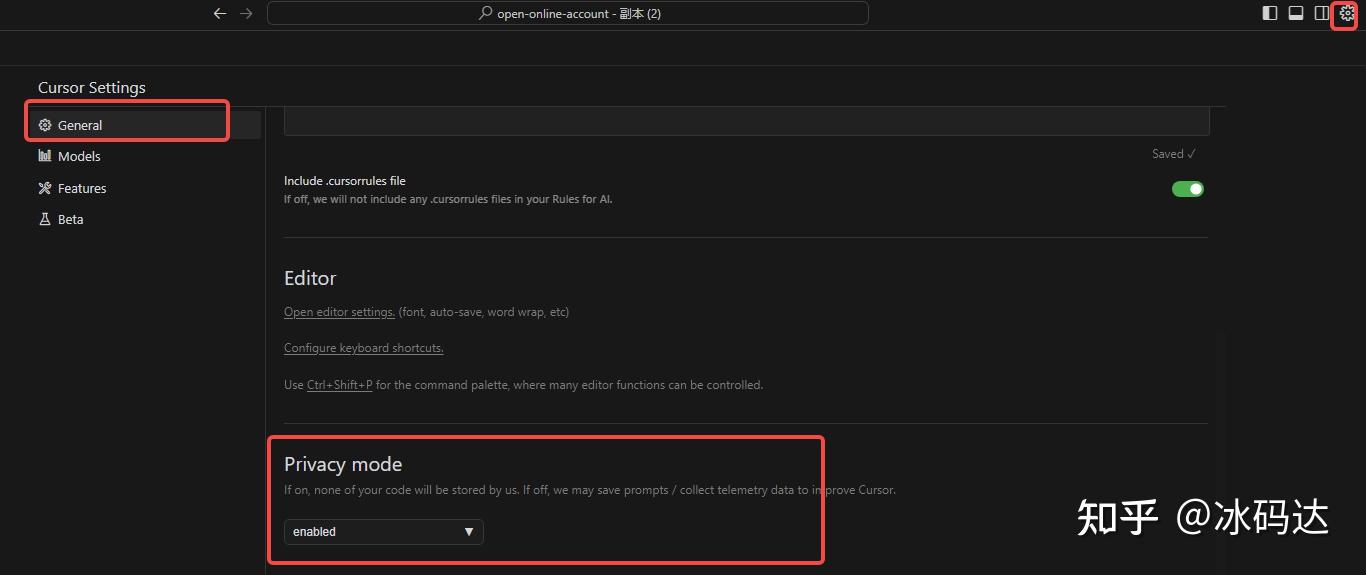Click the Privacy mode heading

343,464
